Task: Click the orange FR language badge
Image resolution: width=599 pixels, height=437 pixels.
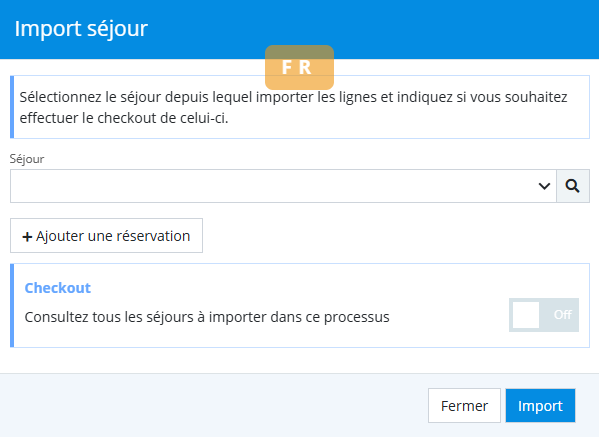Action: point(300,67)
